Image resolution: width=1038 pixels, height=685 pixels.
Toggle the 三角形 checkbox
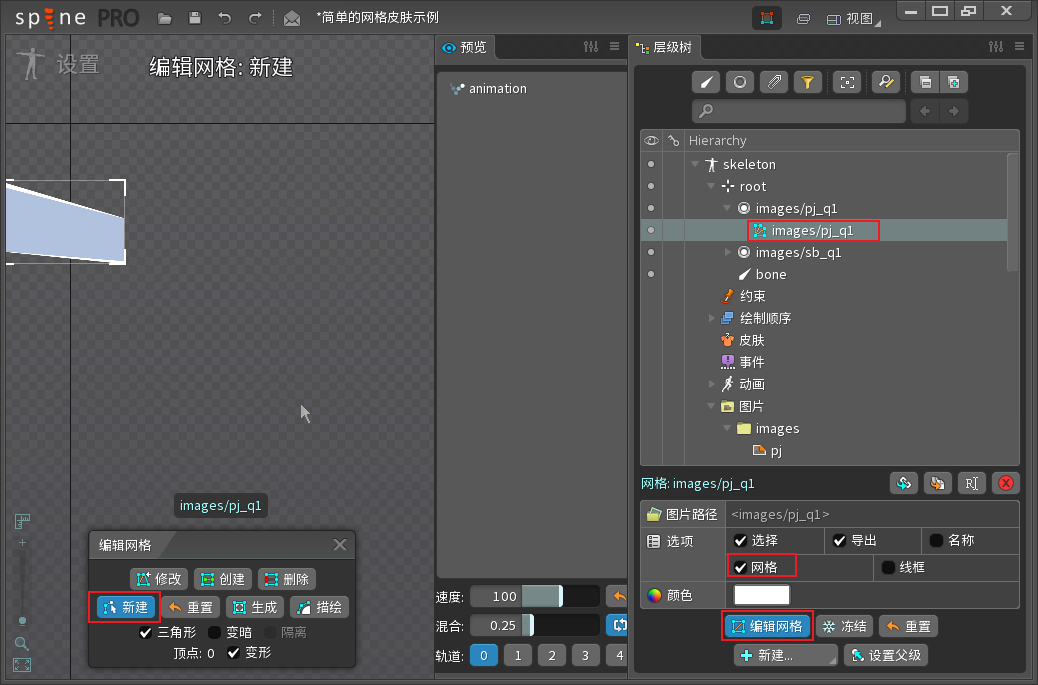tap(146, 632)
